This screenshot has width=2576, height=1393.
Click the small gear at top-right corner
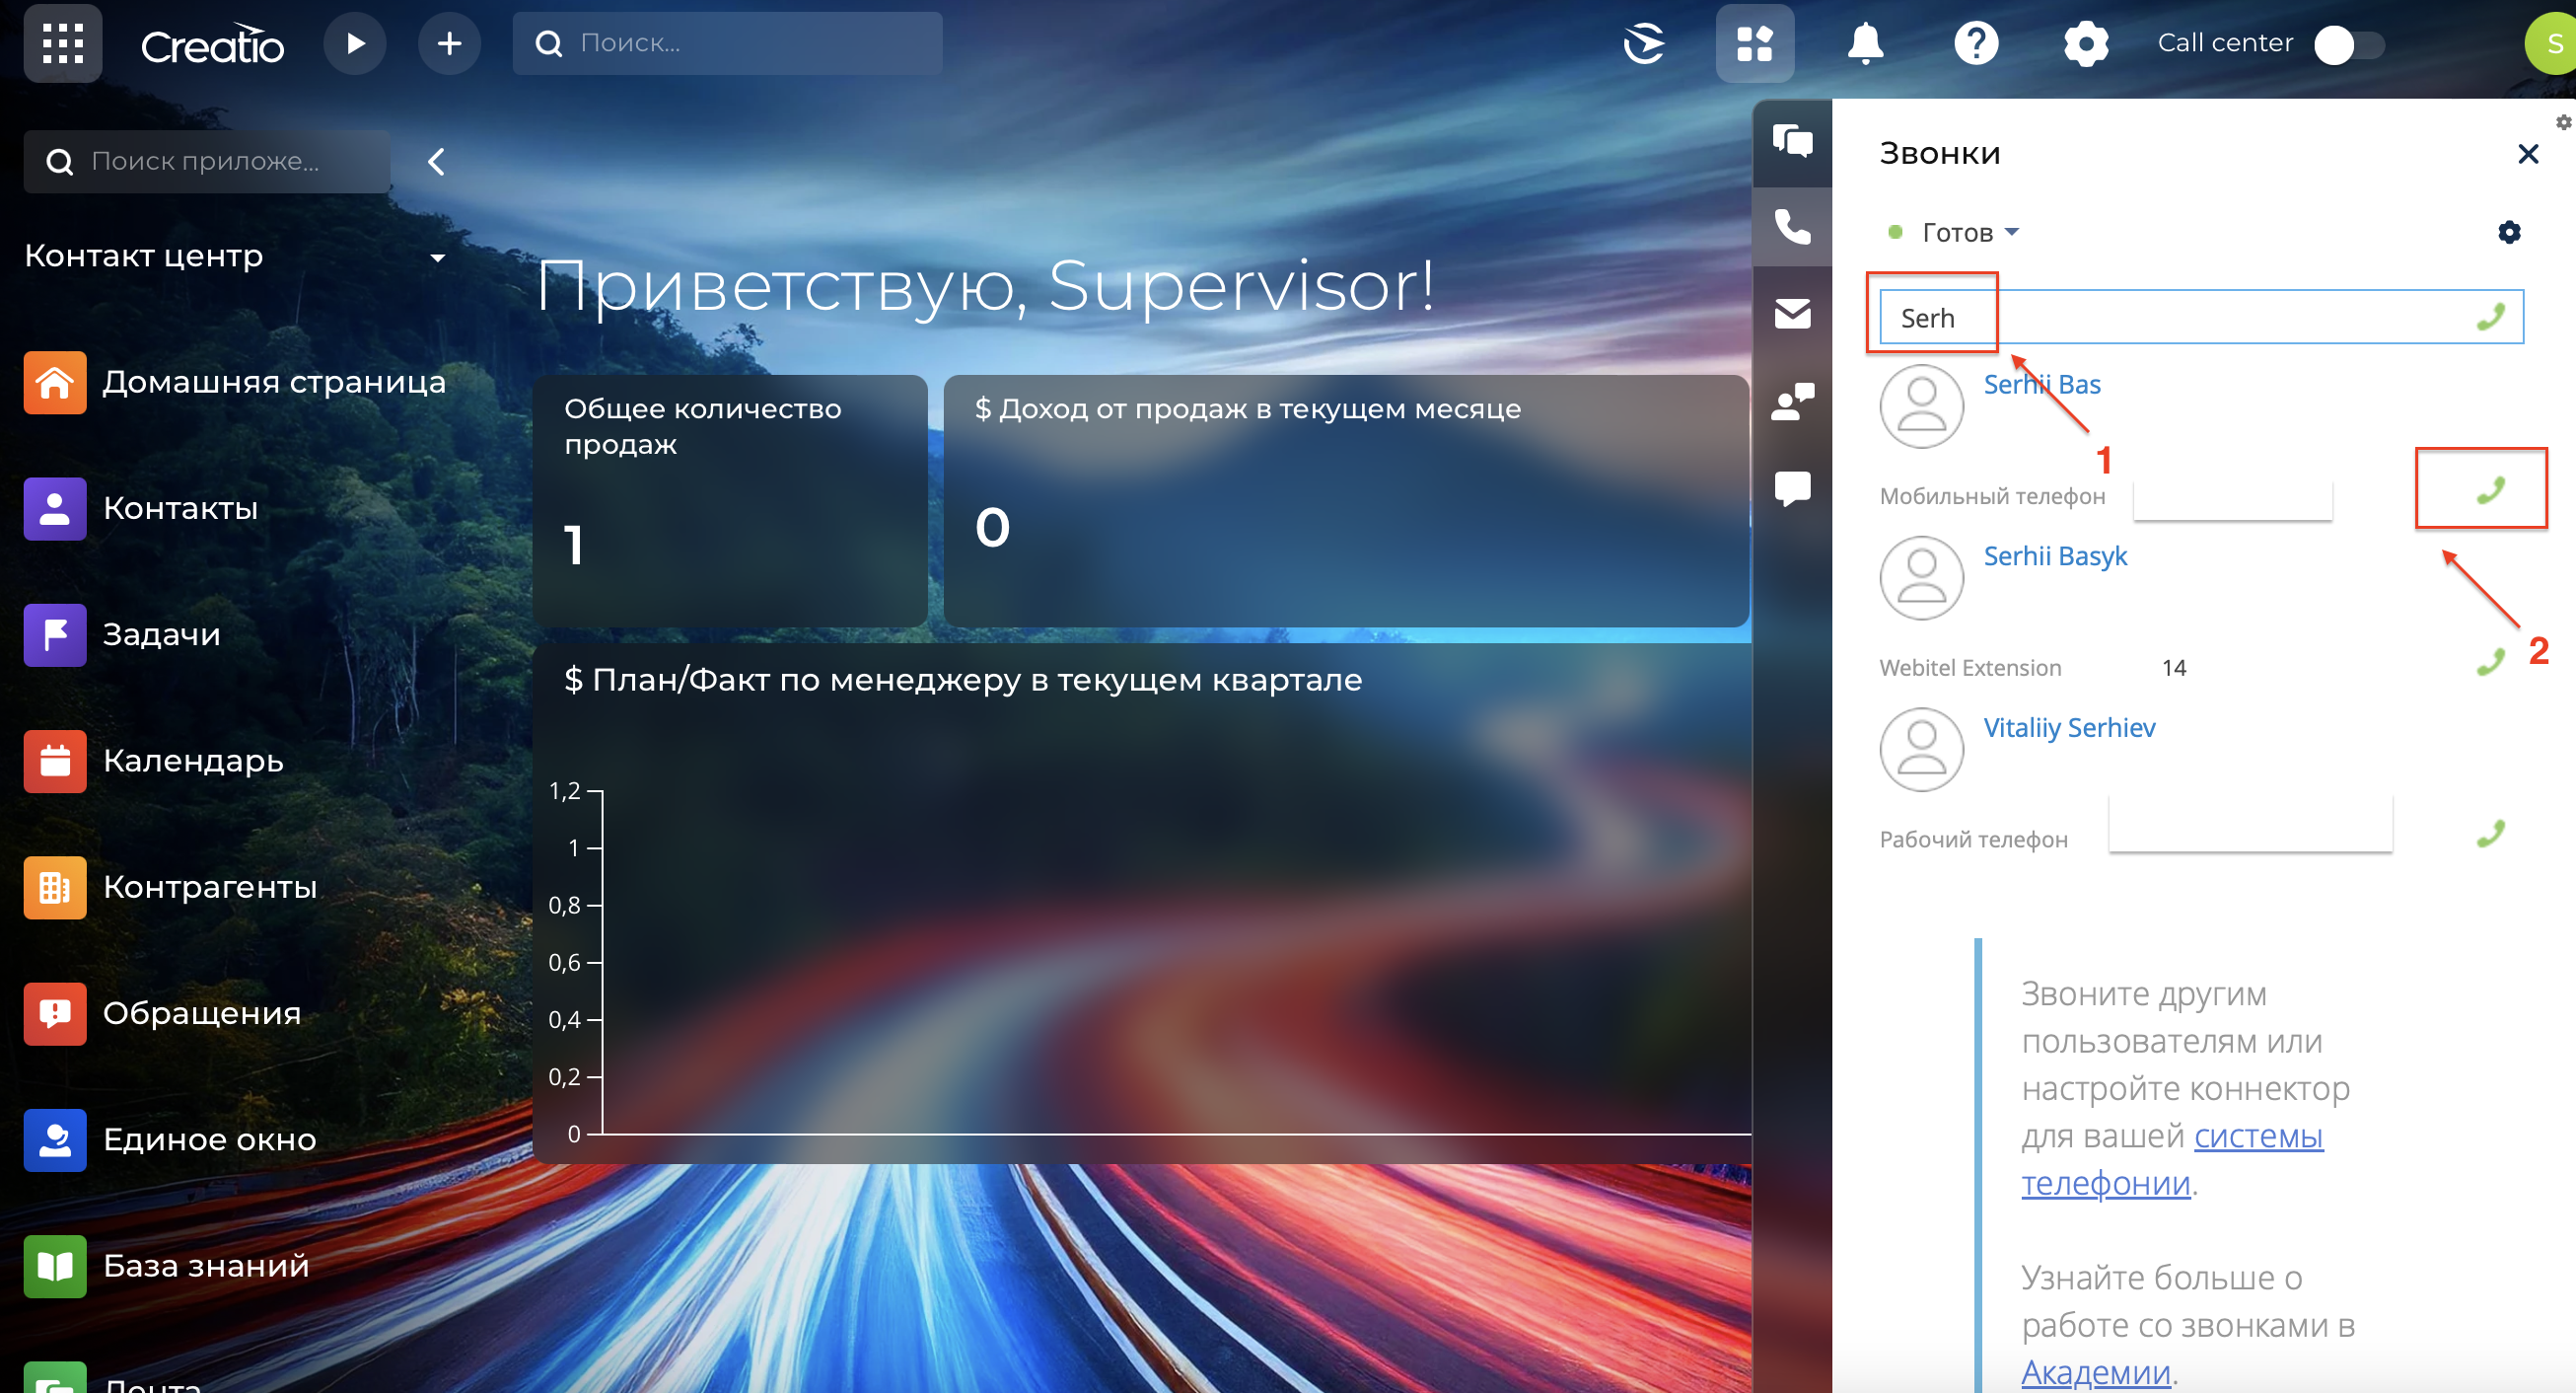pyautogui.click(x=2563, y=122)
